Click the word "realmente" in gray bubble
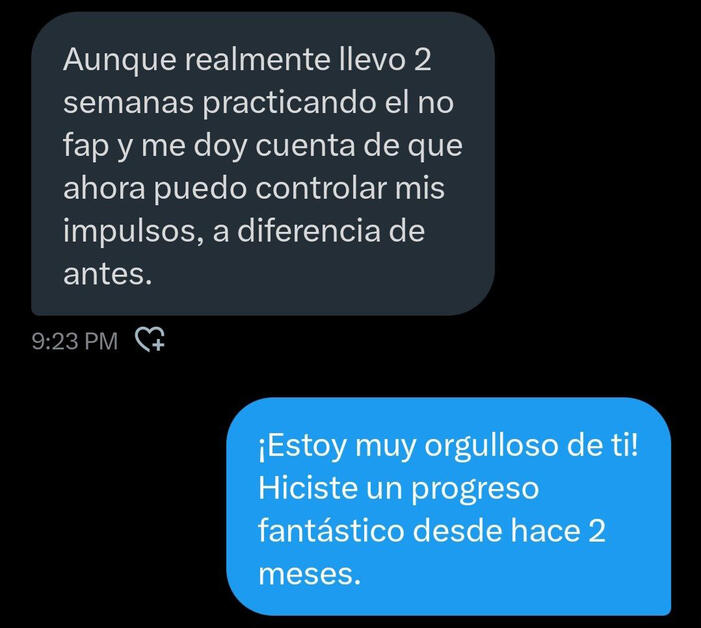The height and width of the screenshot is (628, 701). point(258,60)
